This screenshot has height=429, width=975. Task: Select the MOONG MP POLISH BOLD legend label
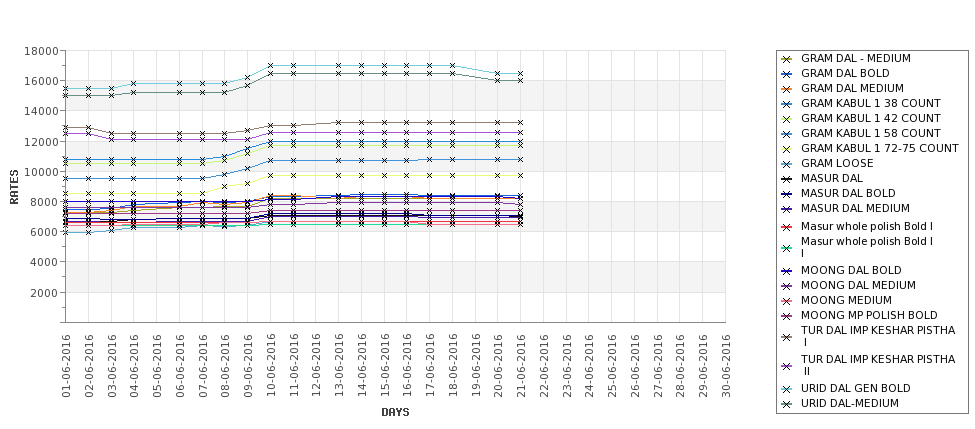[869, 315]
